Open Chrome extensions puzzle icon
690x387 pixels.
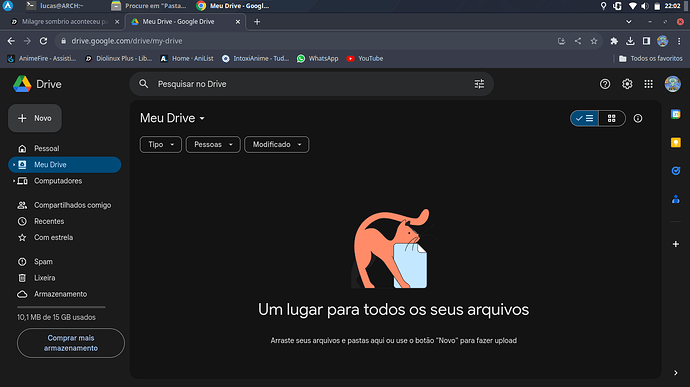click(613, 41)
